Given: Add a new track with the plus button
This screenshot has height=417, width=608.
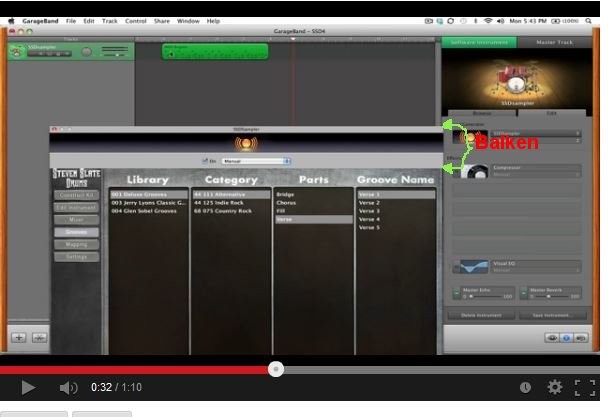Looking at the screenshot, I should pyautogui.click(x=19, y=337).
